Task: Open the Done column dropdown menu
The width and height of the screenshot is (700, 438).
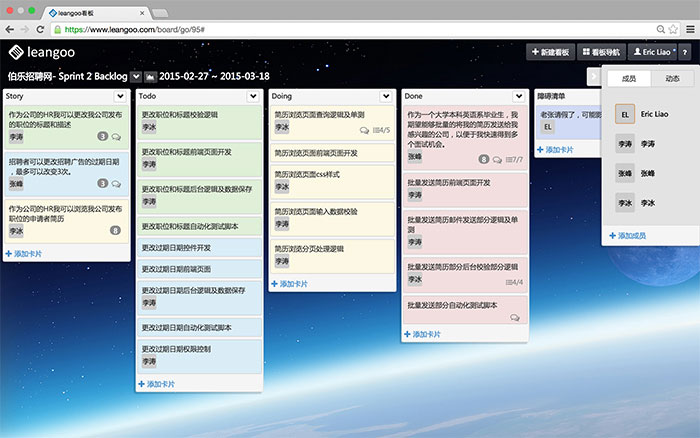Action: tap(519, 96)
